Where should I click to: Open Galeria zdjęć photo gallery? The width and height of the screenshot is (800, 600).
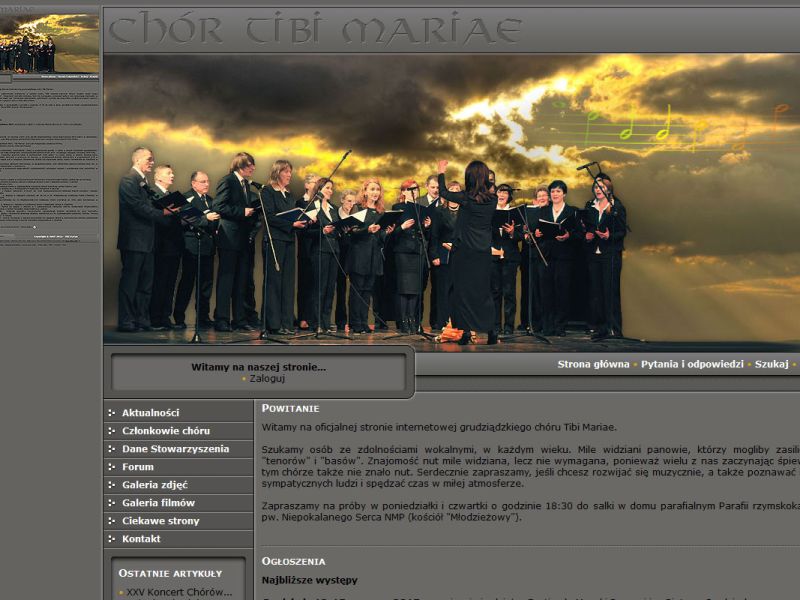click(153, 485)
